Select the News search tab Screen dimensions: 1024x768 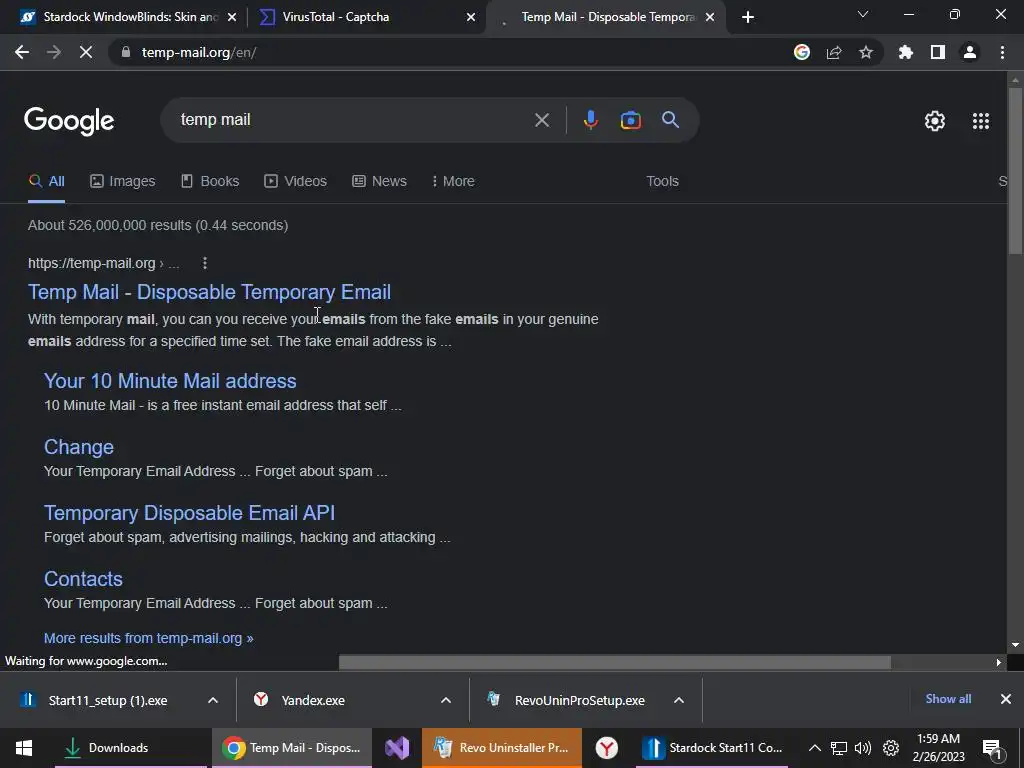pyautogui.click(x=379, y=181)
